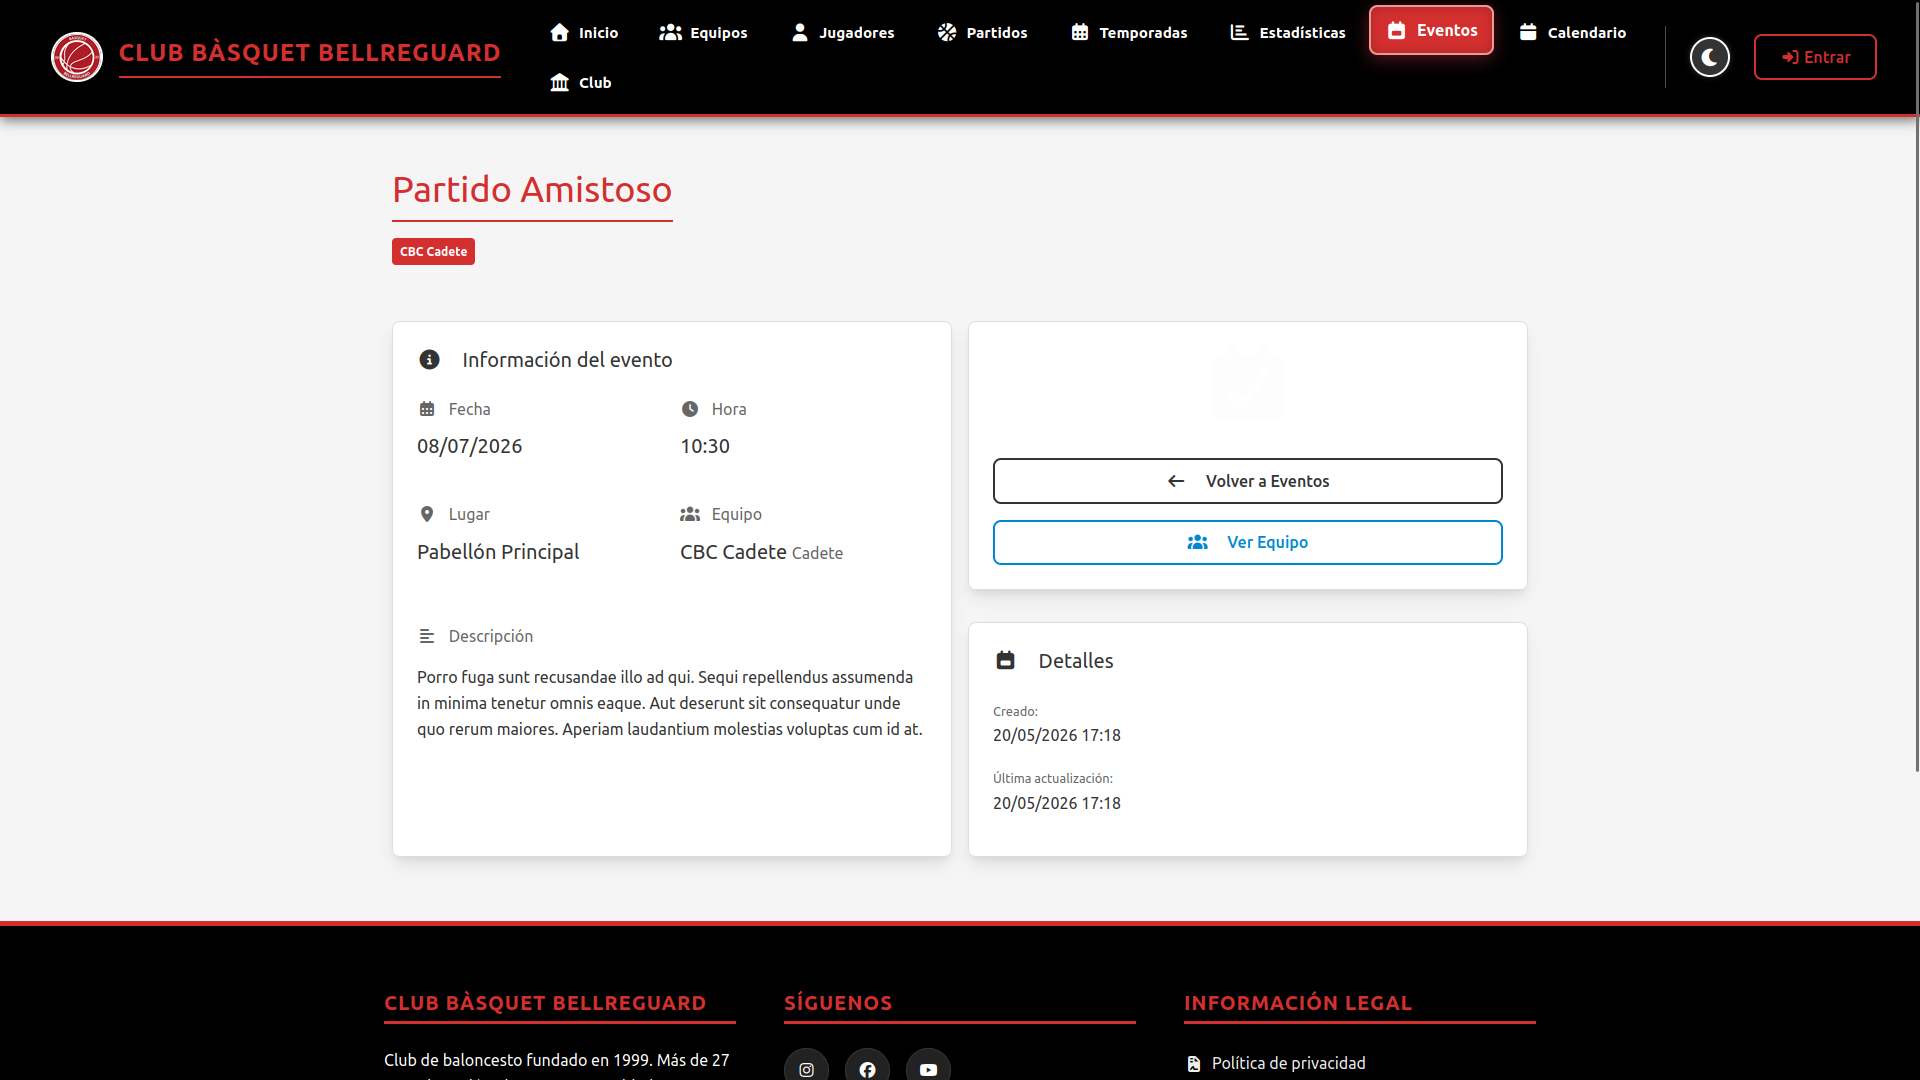Open the Equipos menu item
The height and width of the screenshot is (1080, 1920).
(x=703, y=33)
